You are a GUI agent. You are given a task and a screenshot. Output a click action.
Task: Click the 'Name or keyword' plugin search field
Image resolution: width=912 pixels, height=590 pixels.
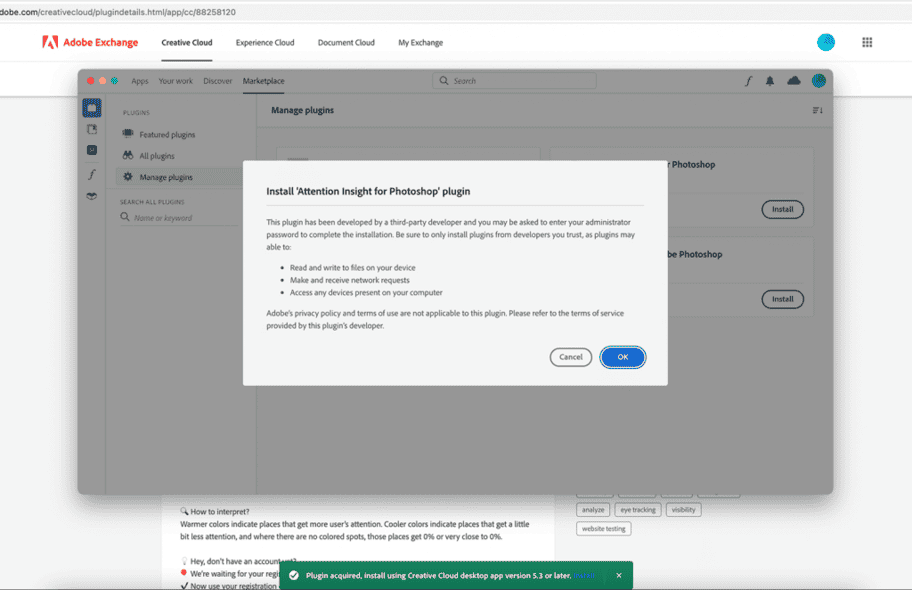pos(179,218)
